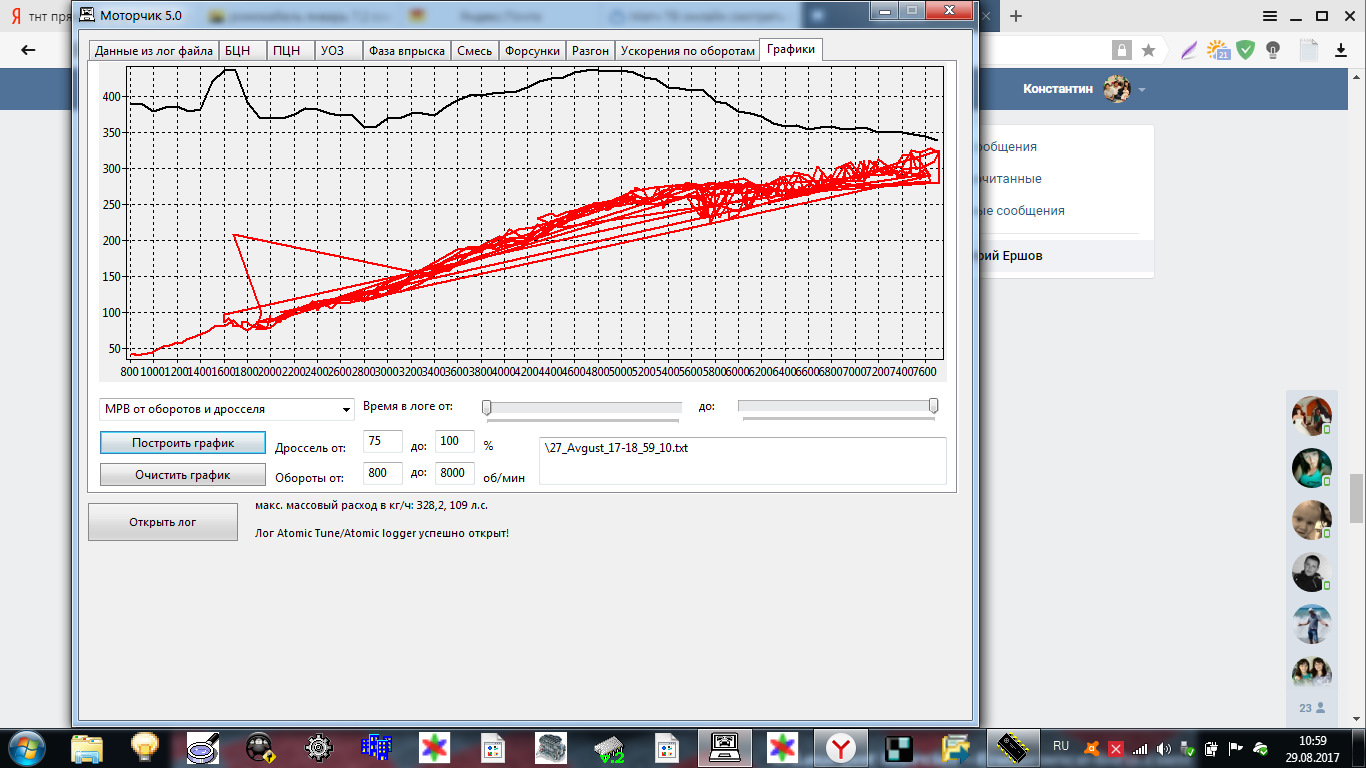Switch to the 'Фаза впрыска' tab

[x=407, y=51]
